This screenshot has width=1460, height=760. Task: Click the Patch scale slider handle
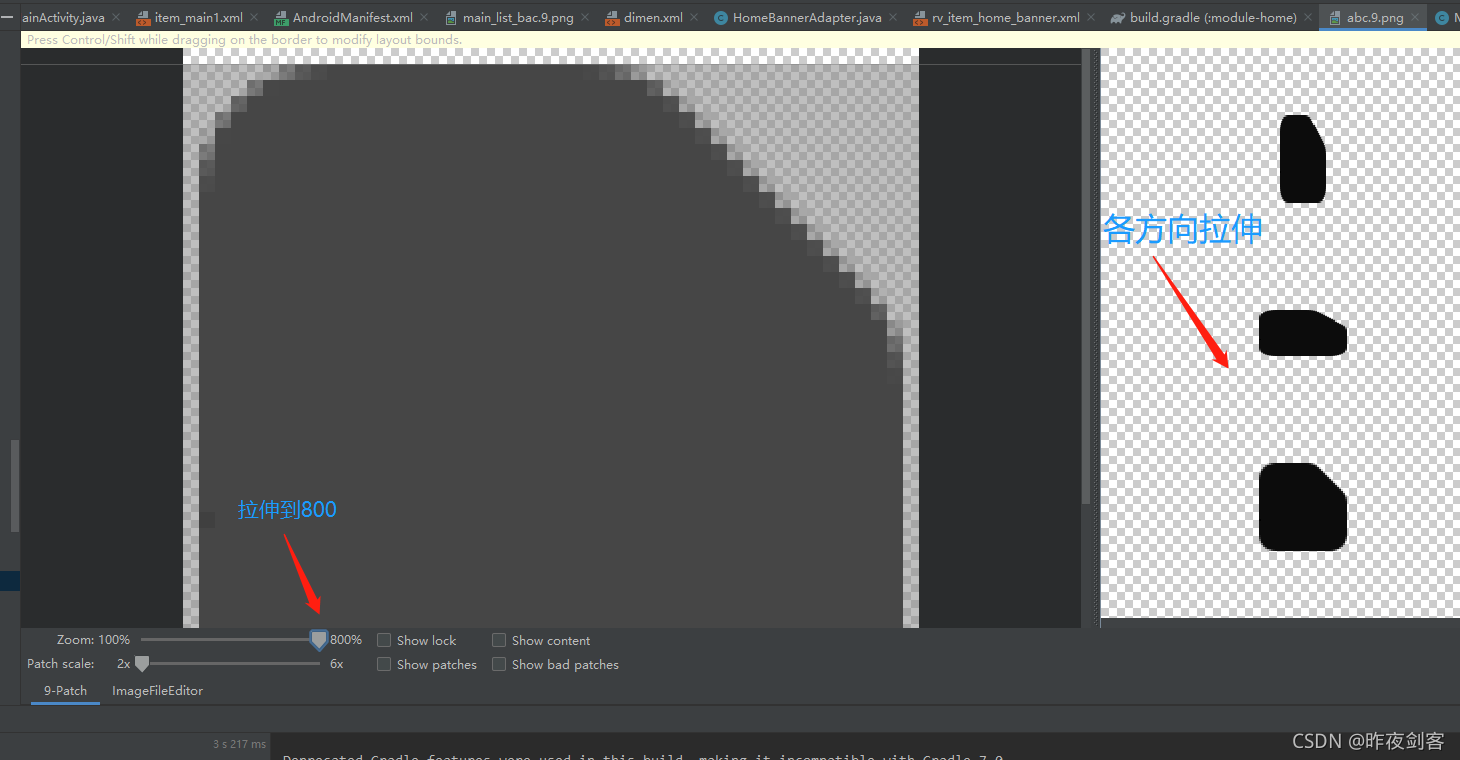(x=141, y=663)
